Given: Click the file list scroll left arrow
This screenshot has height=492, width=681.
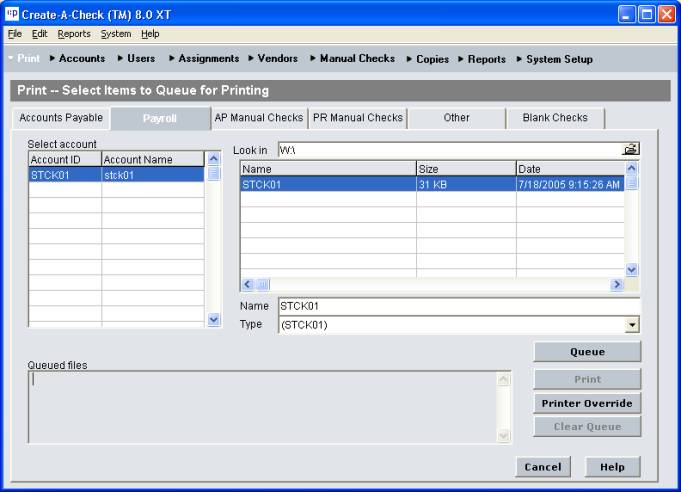Looking at the screenshot, I should (x=248, y=284).
